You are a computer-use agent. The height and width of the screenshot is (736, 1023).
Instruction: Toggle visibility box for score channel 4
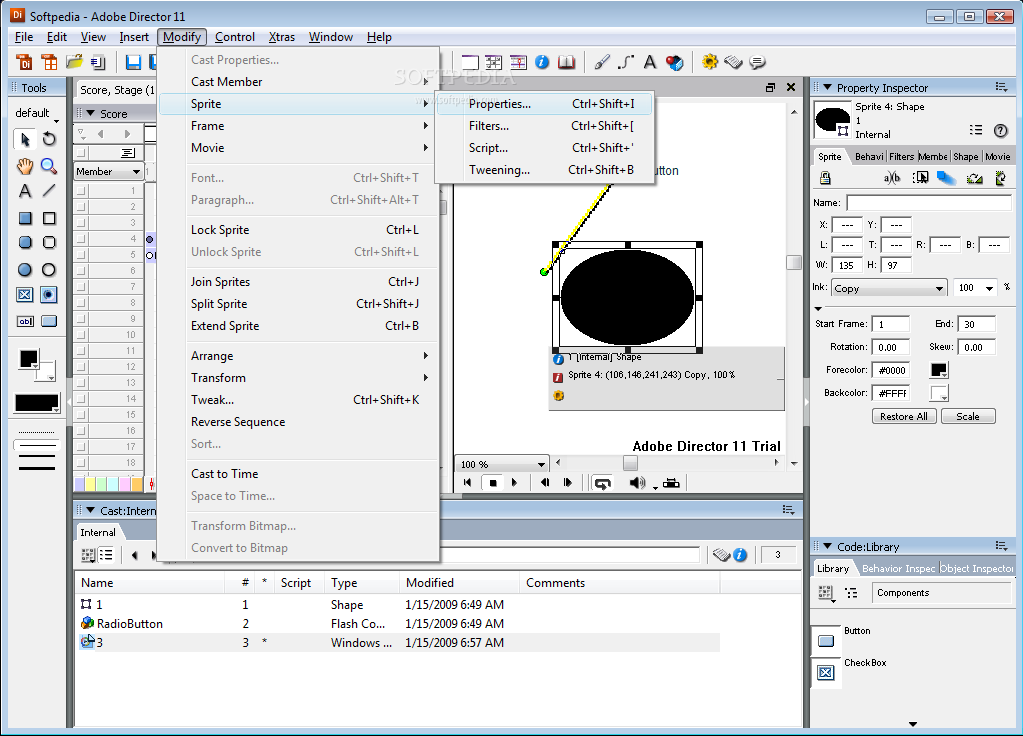tap(81, 239)
